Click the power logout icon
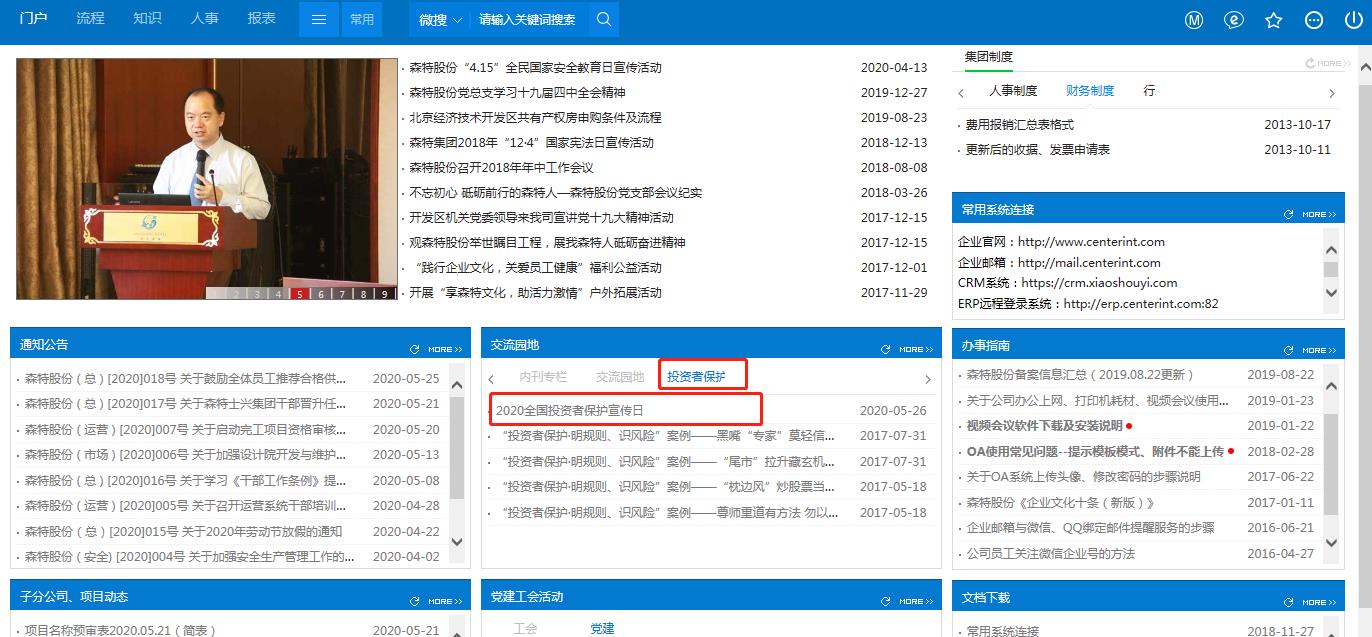This screenshot has width=1372, height=637. pos(1351,19)
